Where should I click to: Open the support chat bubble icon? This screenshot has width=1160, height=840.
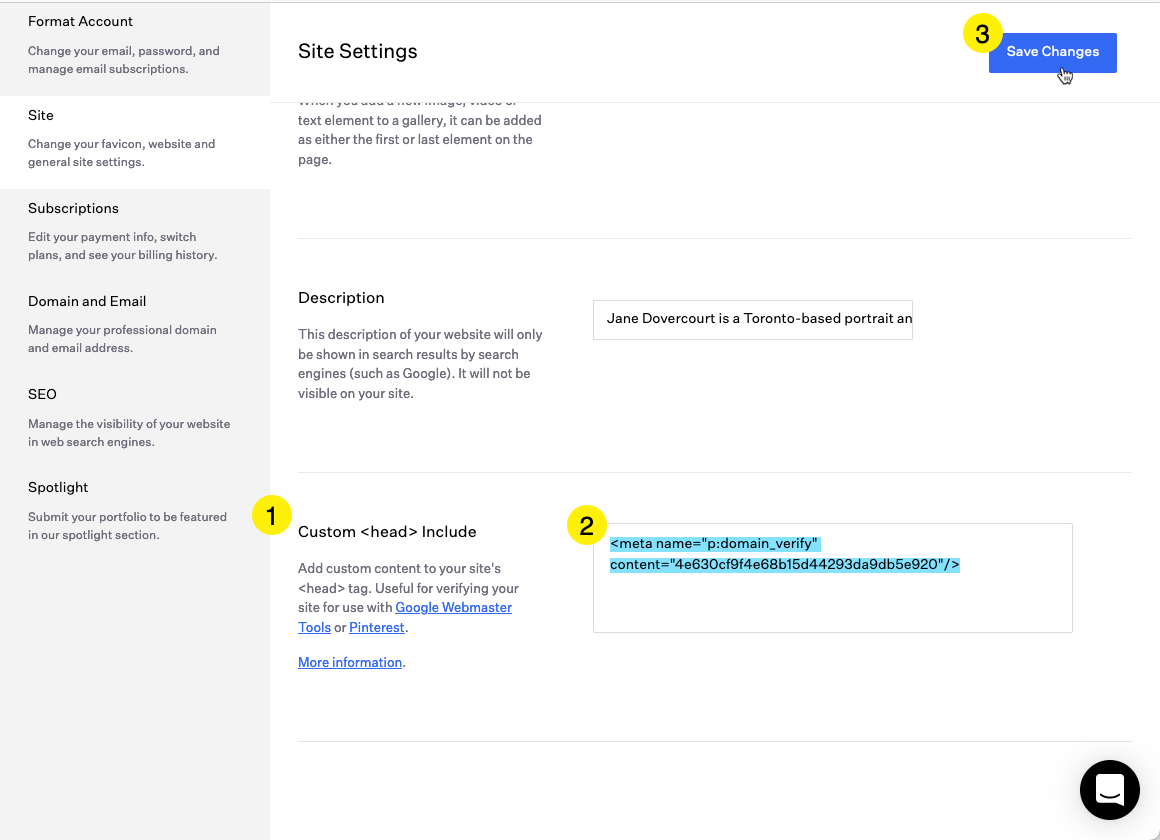click(1110, 790)
